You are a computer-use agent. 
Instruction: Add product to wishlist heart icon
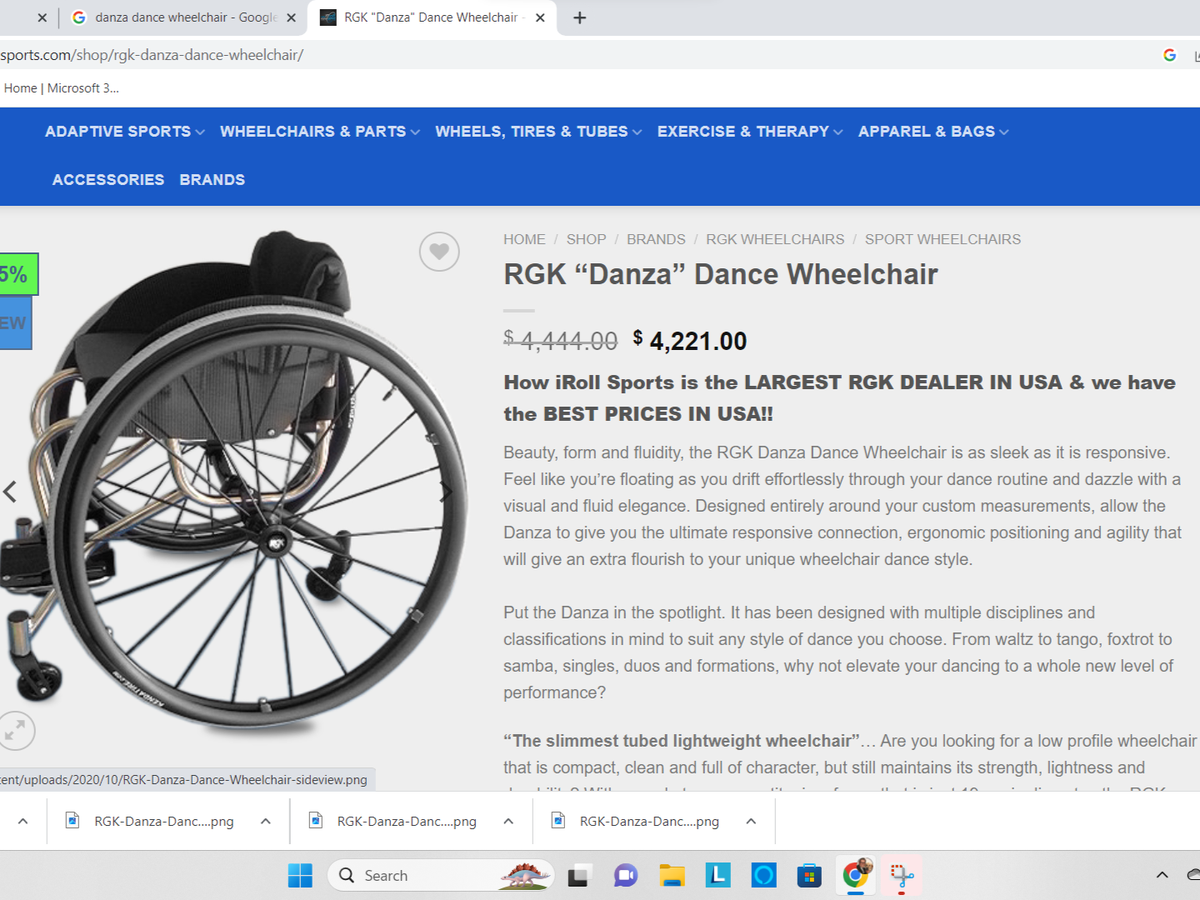tap(439, 252)
